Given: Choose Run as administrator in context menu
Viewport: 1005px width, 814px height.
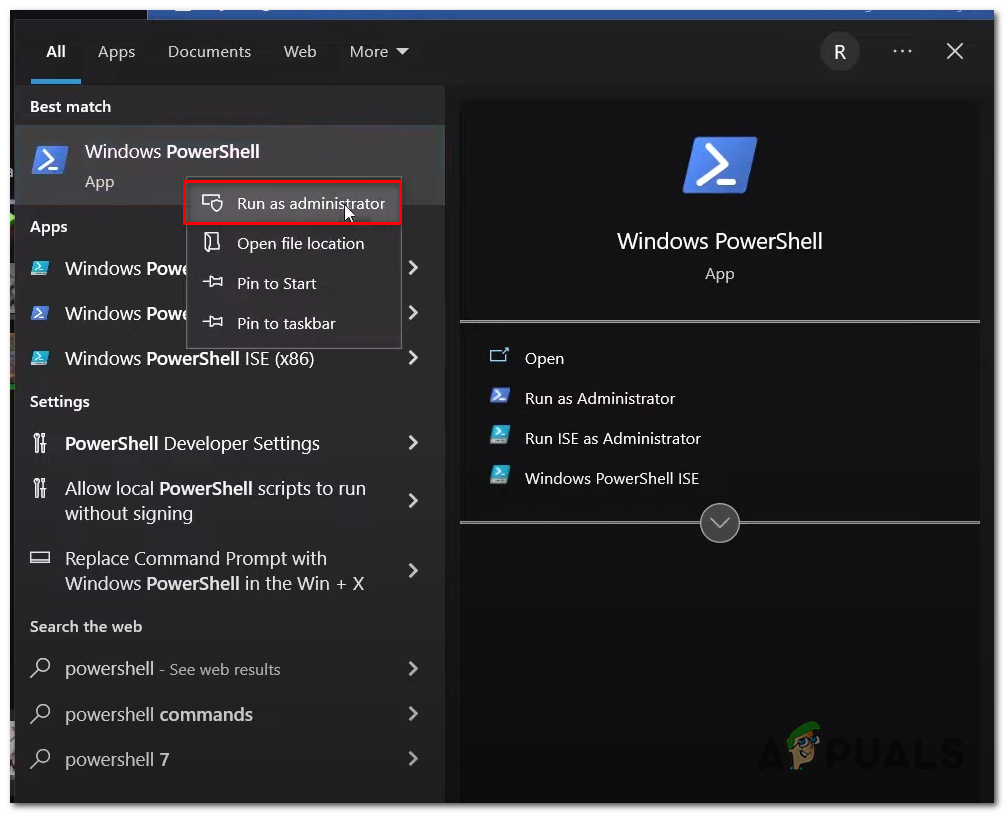Looking at the screenshot, I should [293, 203].
